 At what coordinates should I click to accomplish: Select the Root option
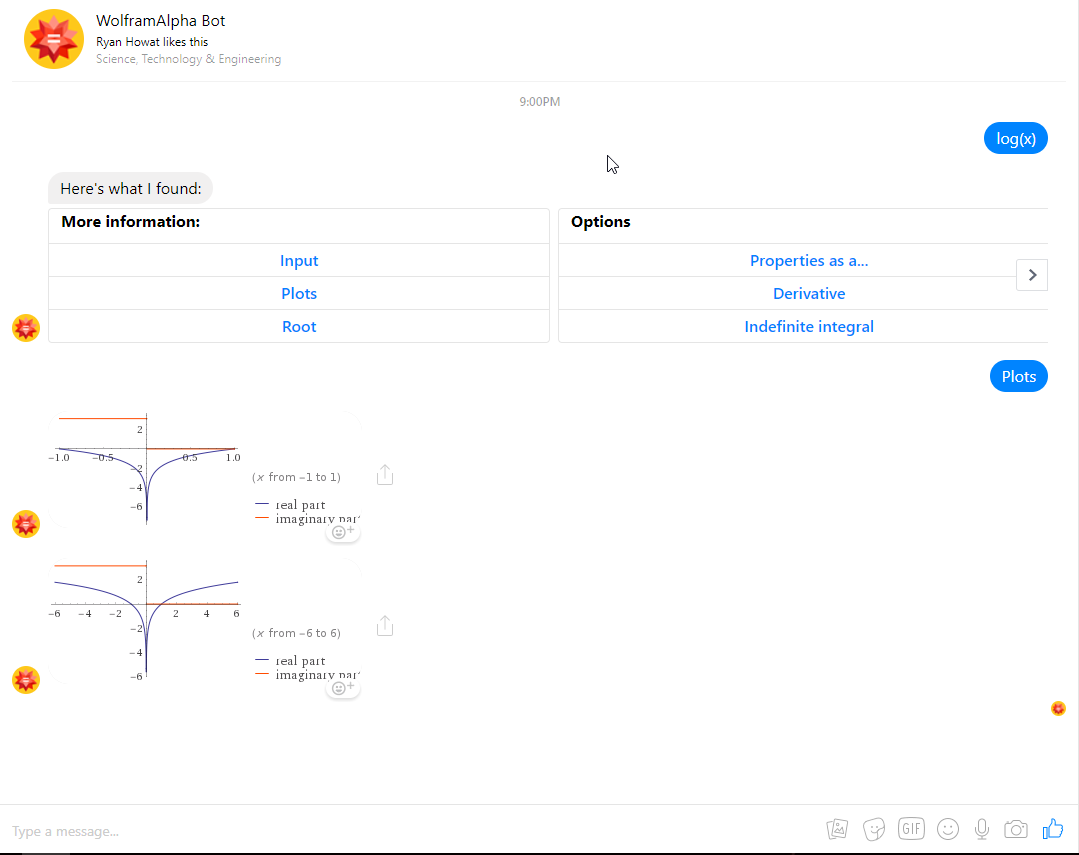pos(299,327)
